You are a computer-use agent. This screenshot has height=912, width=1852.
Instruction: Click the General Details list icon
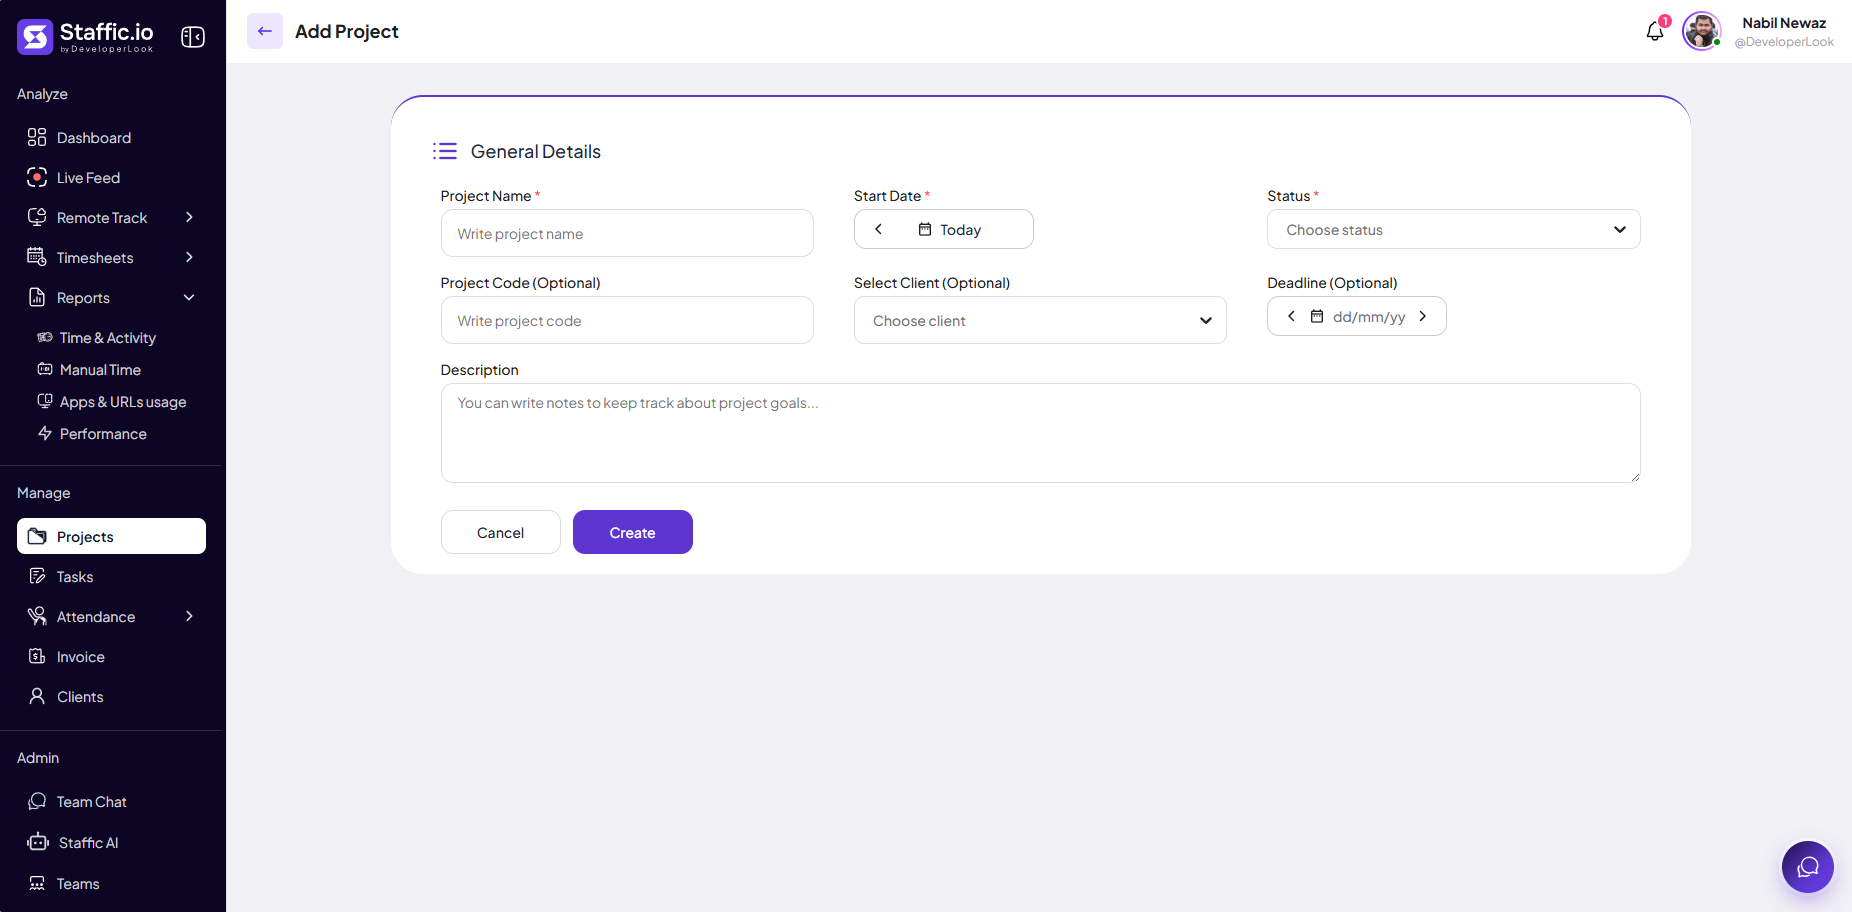pos(445,151)
